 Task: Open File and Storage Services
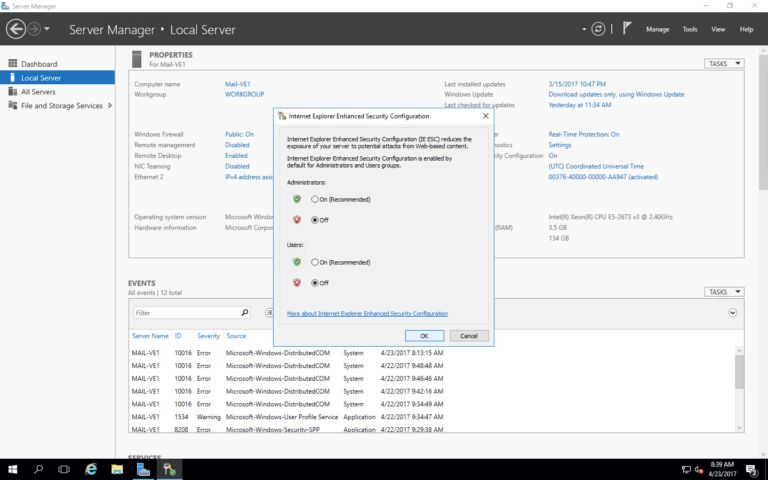(x=62, y=105)
